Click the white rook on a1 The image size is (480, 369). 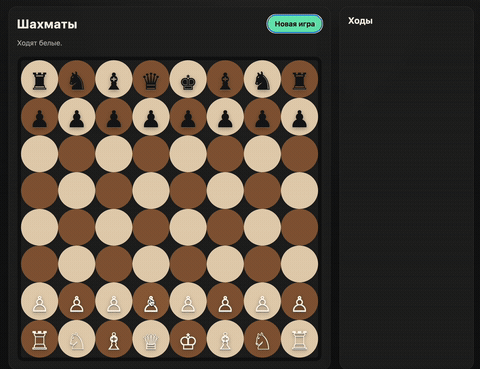point(40,339)
